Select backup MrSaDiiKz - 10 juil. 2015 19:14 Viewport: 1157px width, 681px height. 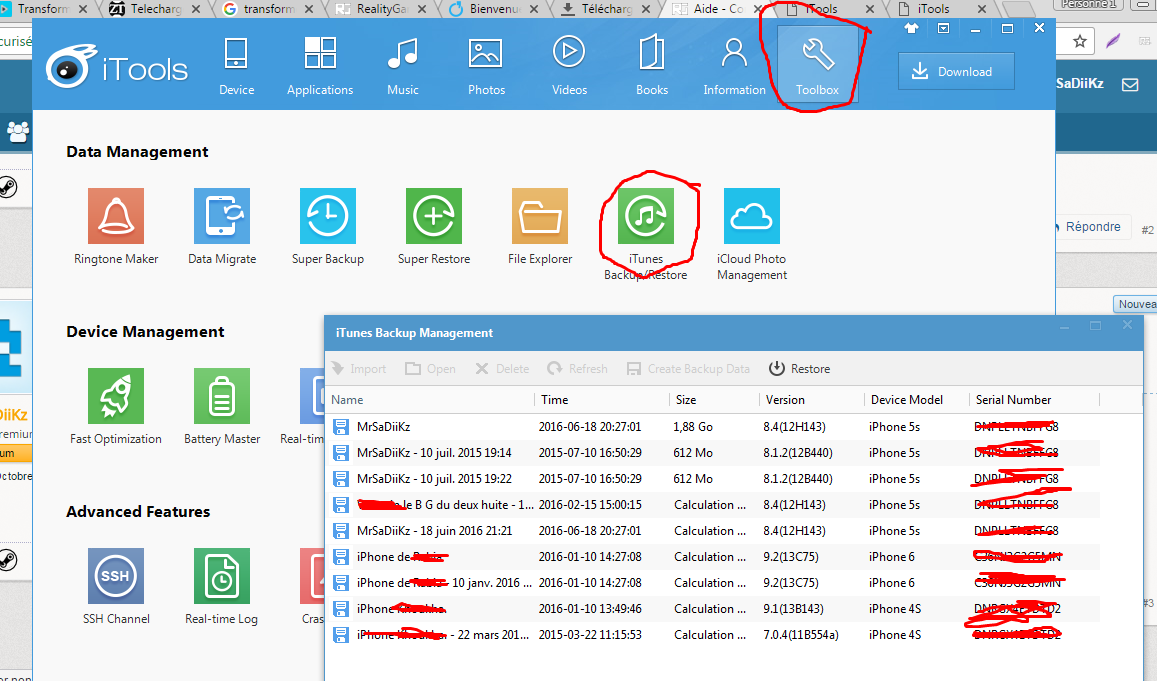pyautogui.click(x=714, y=452)
